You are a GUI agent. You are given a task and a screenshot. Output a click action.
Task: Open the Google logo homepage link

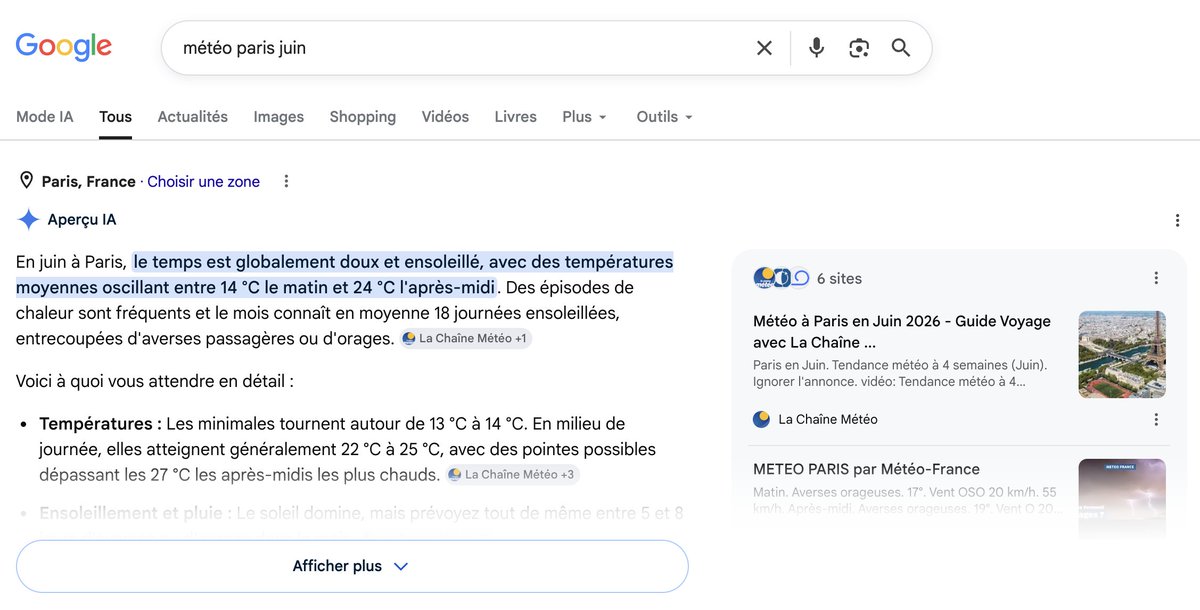(63, 47)
